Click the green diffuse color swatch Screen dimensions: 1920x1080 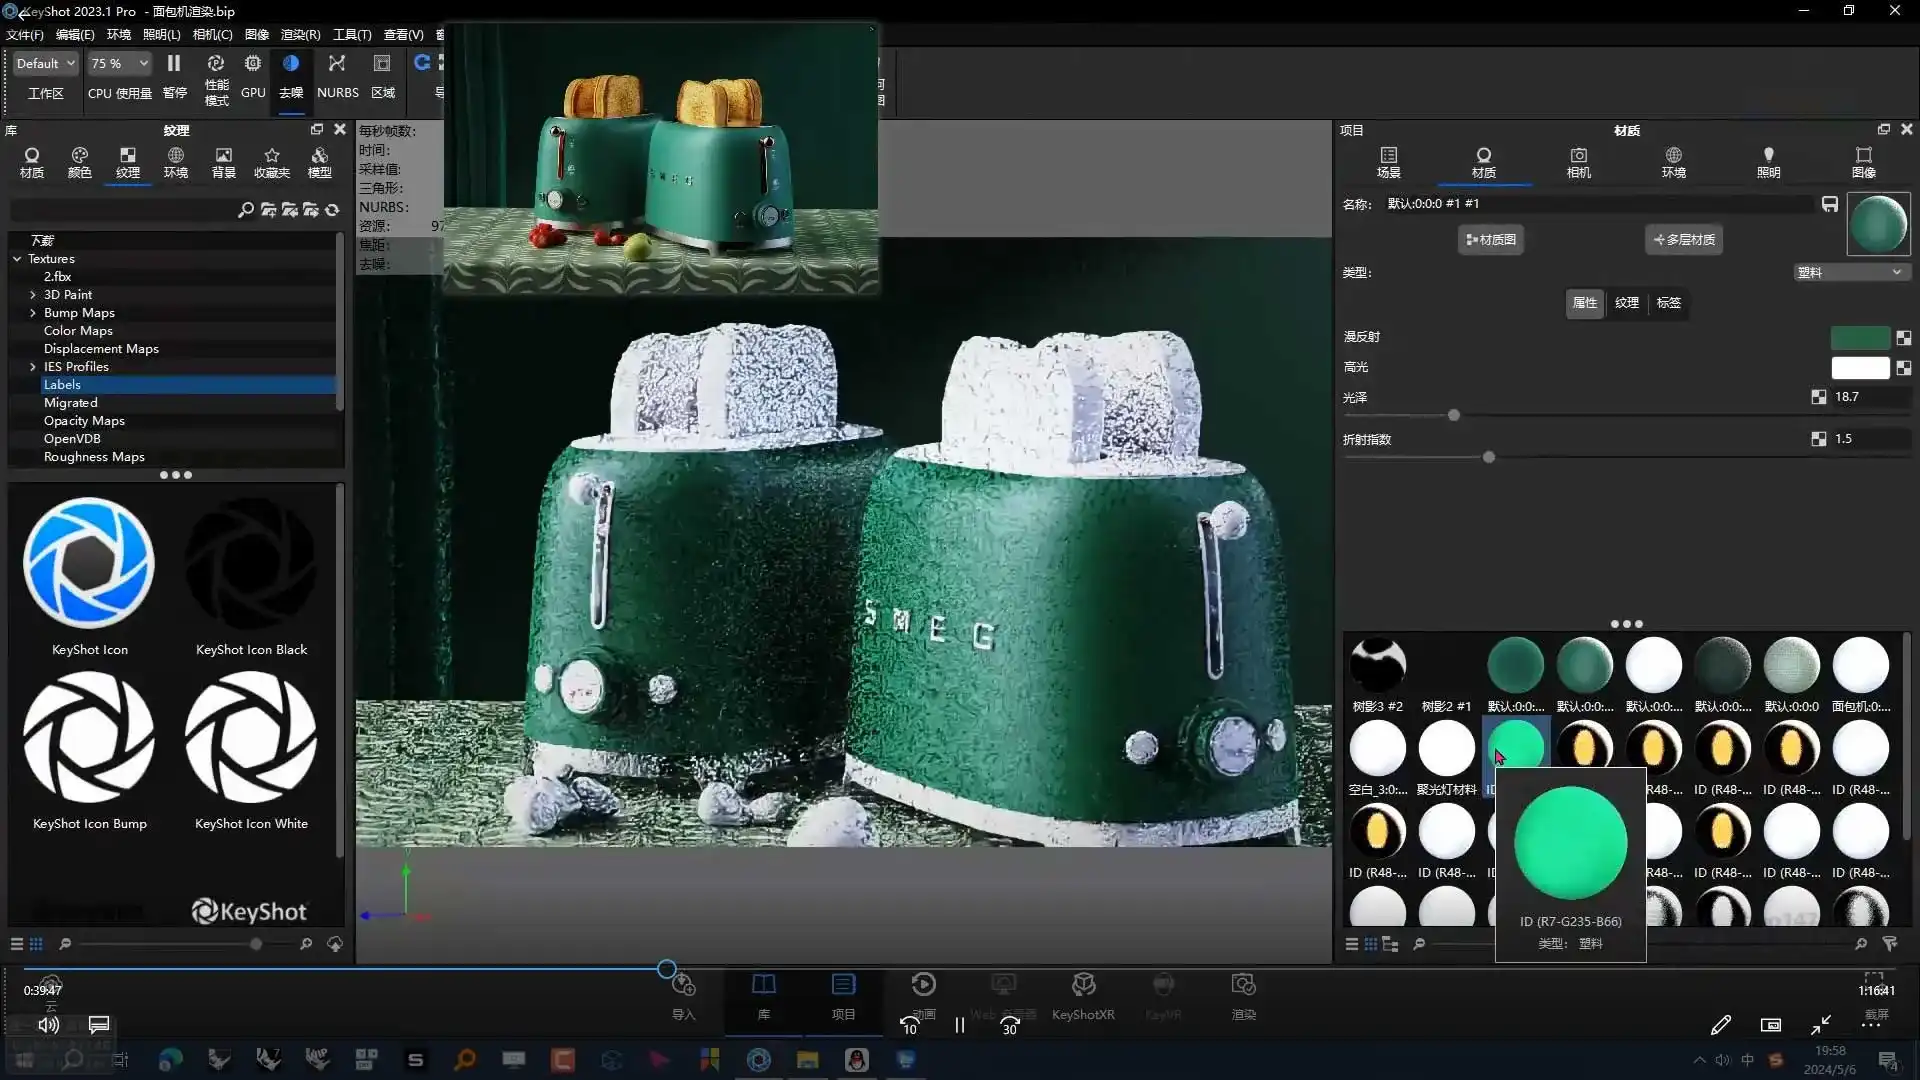point(1859,338)
